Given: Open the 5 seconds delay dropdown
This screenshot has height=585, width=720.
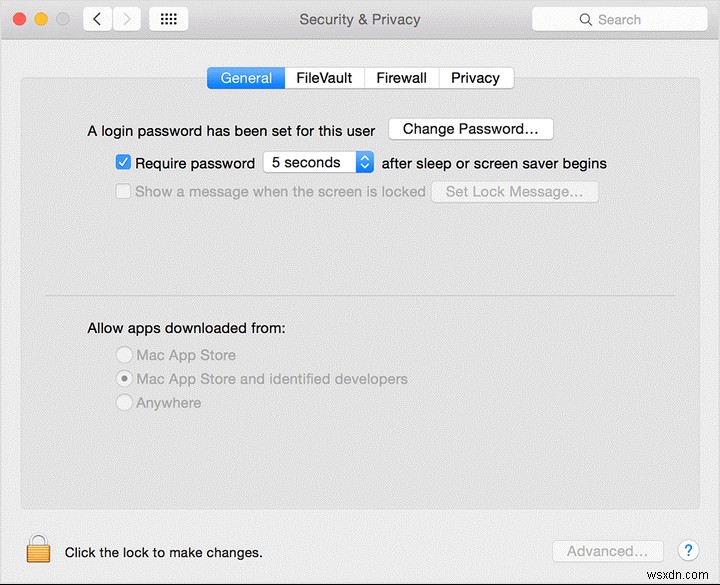Looking at the screenshot, I should point(318,162).
